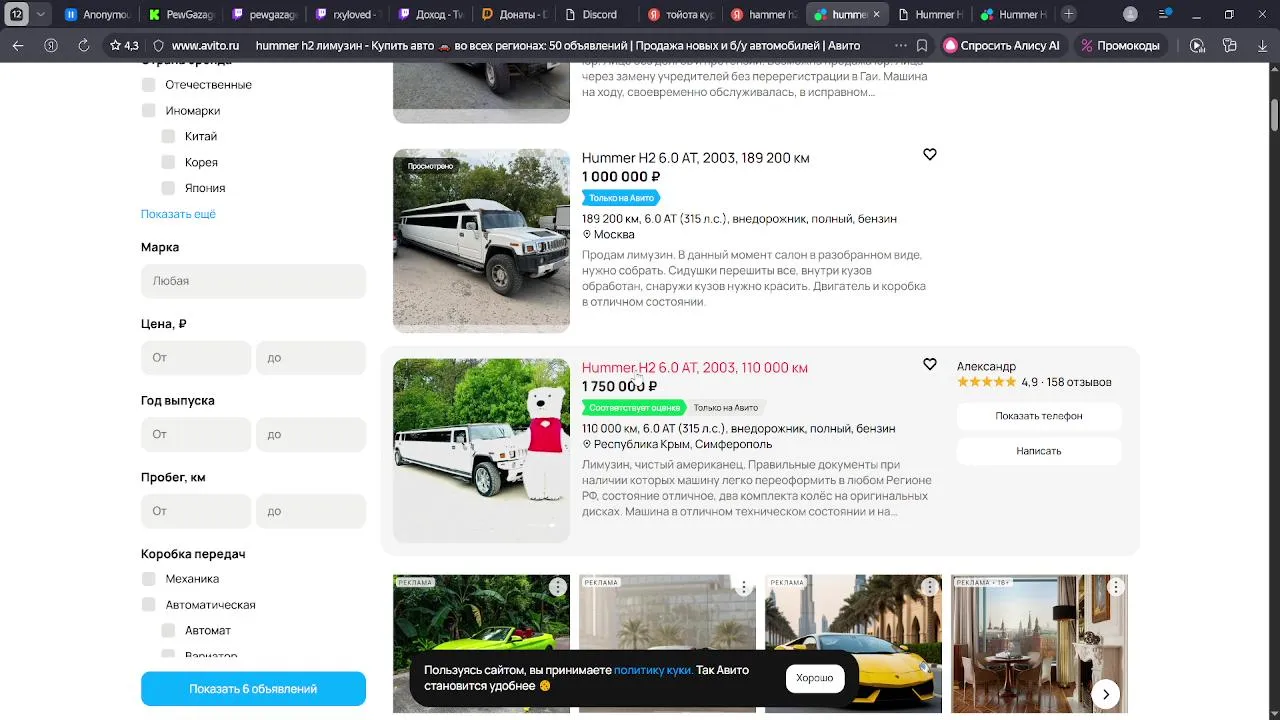The width and height of the screenshot is (1280, 720).
Task: Switch to the тойота tab
Action: pyautogui.click(x=680, y=15)
